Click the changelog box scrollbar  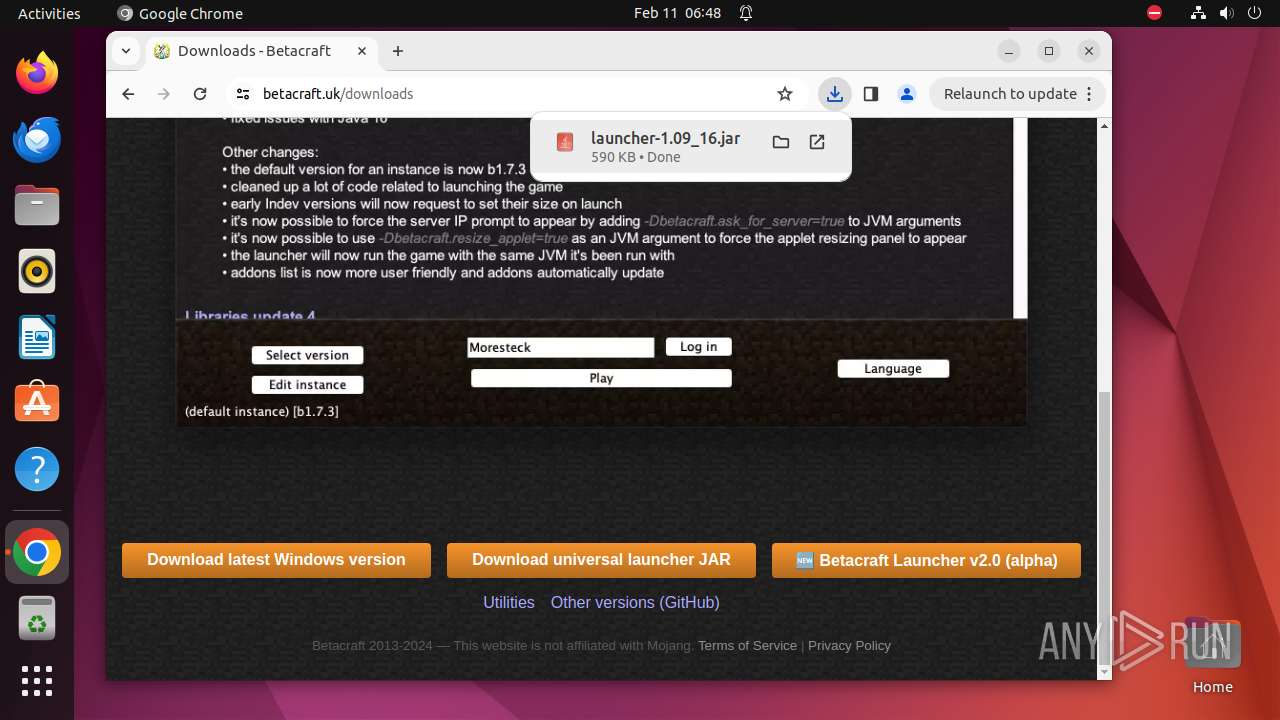tap(1020, 218)
